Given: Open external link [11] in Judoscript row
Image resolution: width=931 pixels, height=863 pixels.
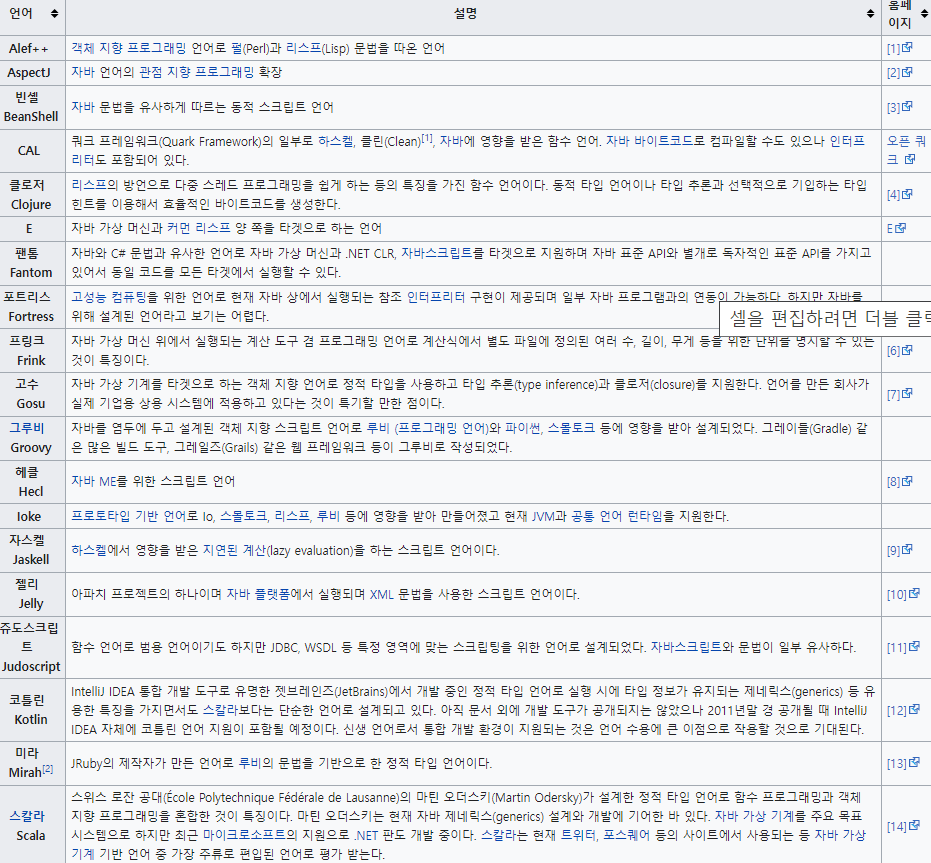Looking at the screenshot, I should 902,647.
